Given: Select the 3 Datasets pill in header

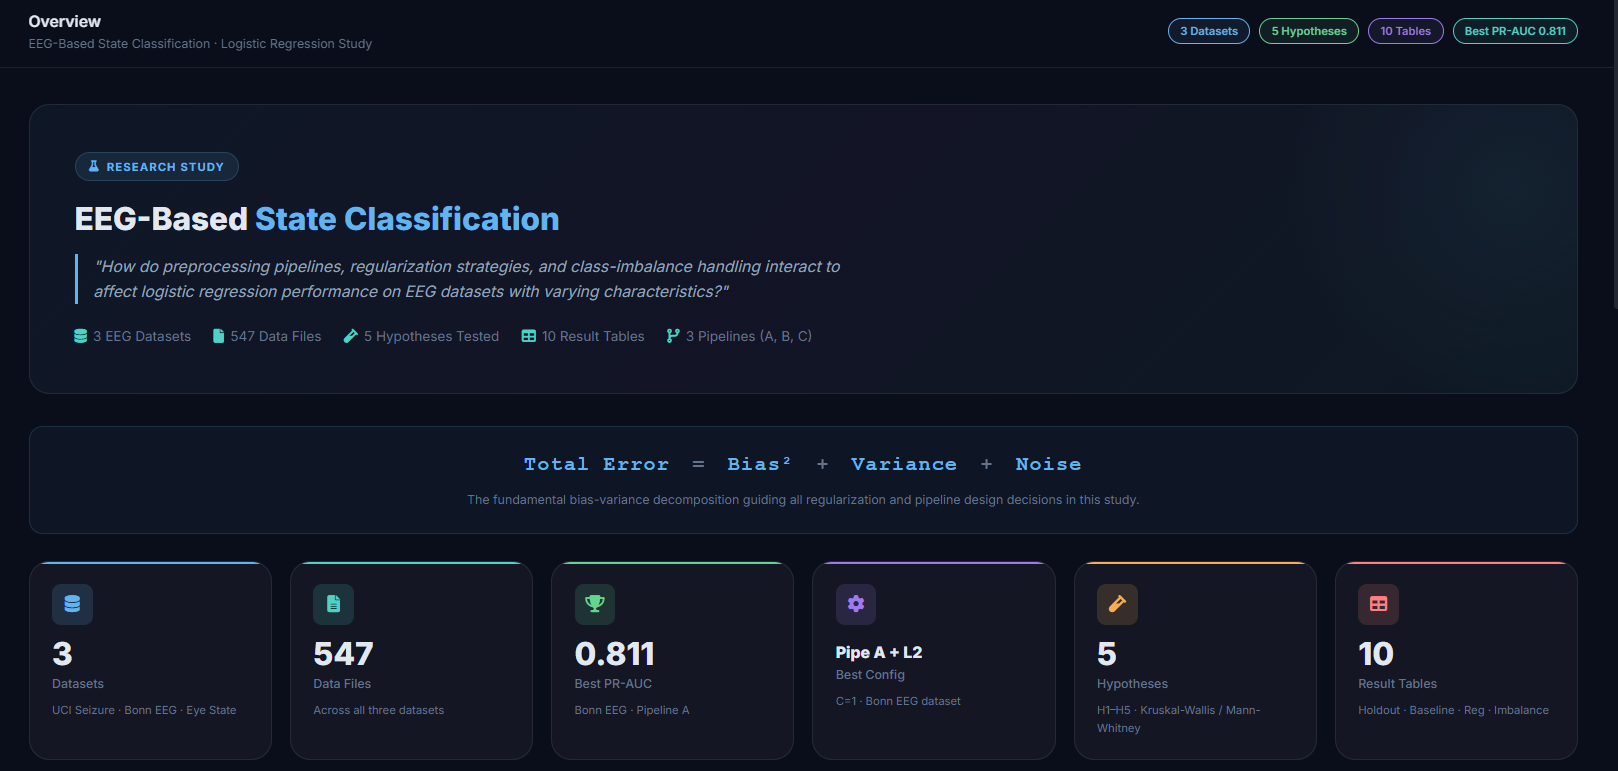Looking at the screenshot, I should tap(1209, 31).
